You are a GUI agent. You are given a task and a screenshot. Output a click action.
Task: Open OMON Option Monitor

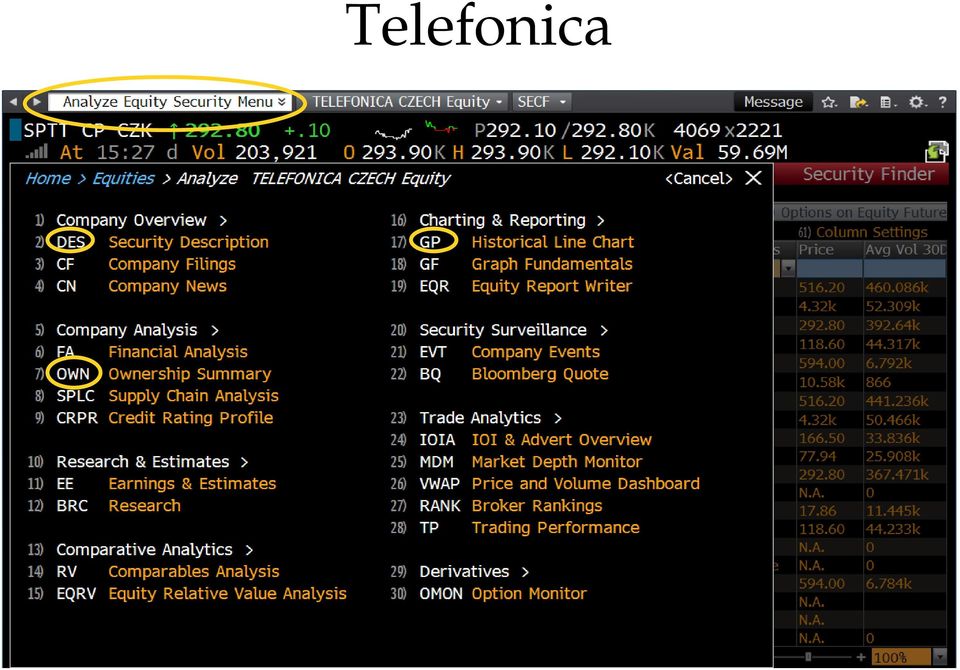[x=503, y=594]
